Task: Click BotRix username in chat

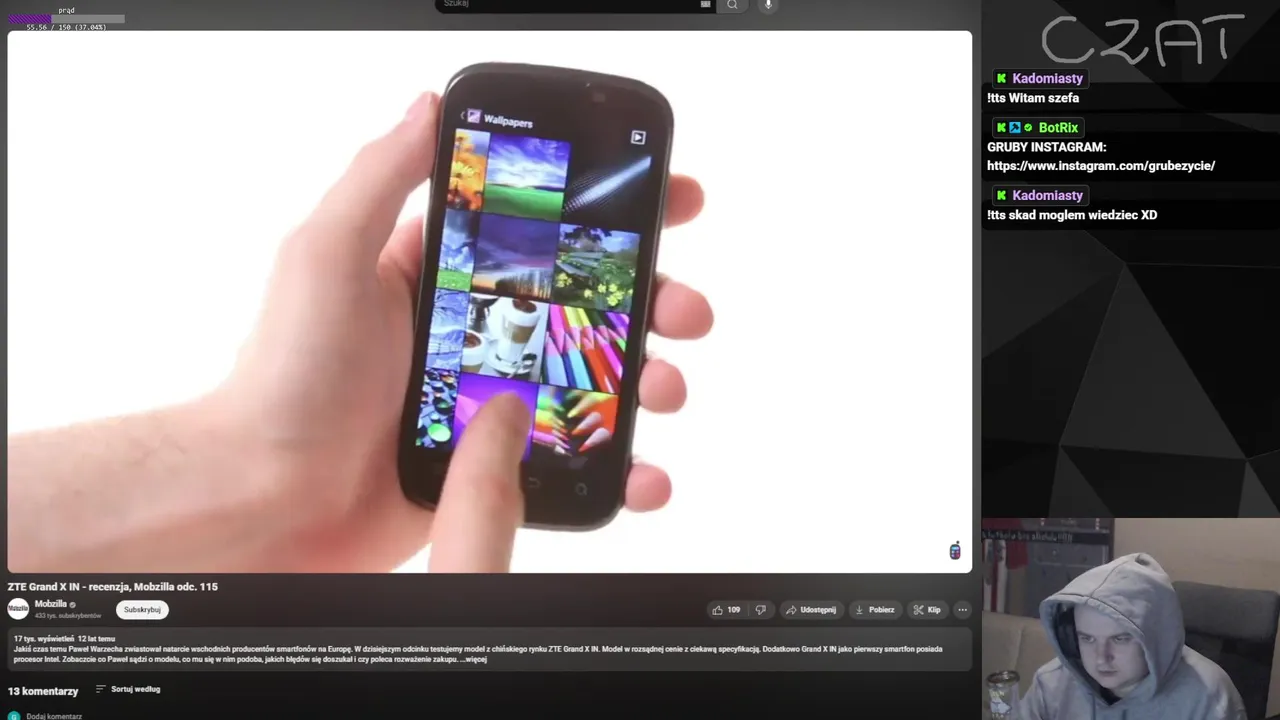Action: point(1058,128)
